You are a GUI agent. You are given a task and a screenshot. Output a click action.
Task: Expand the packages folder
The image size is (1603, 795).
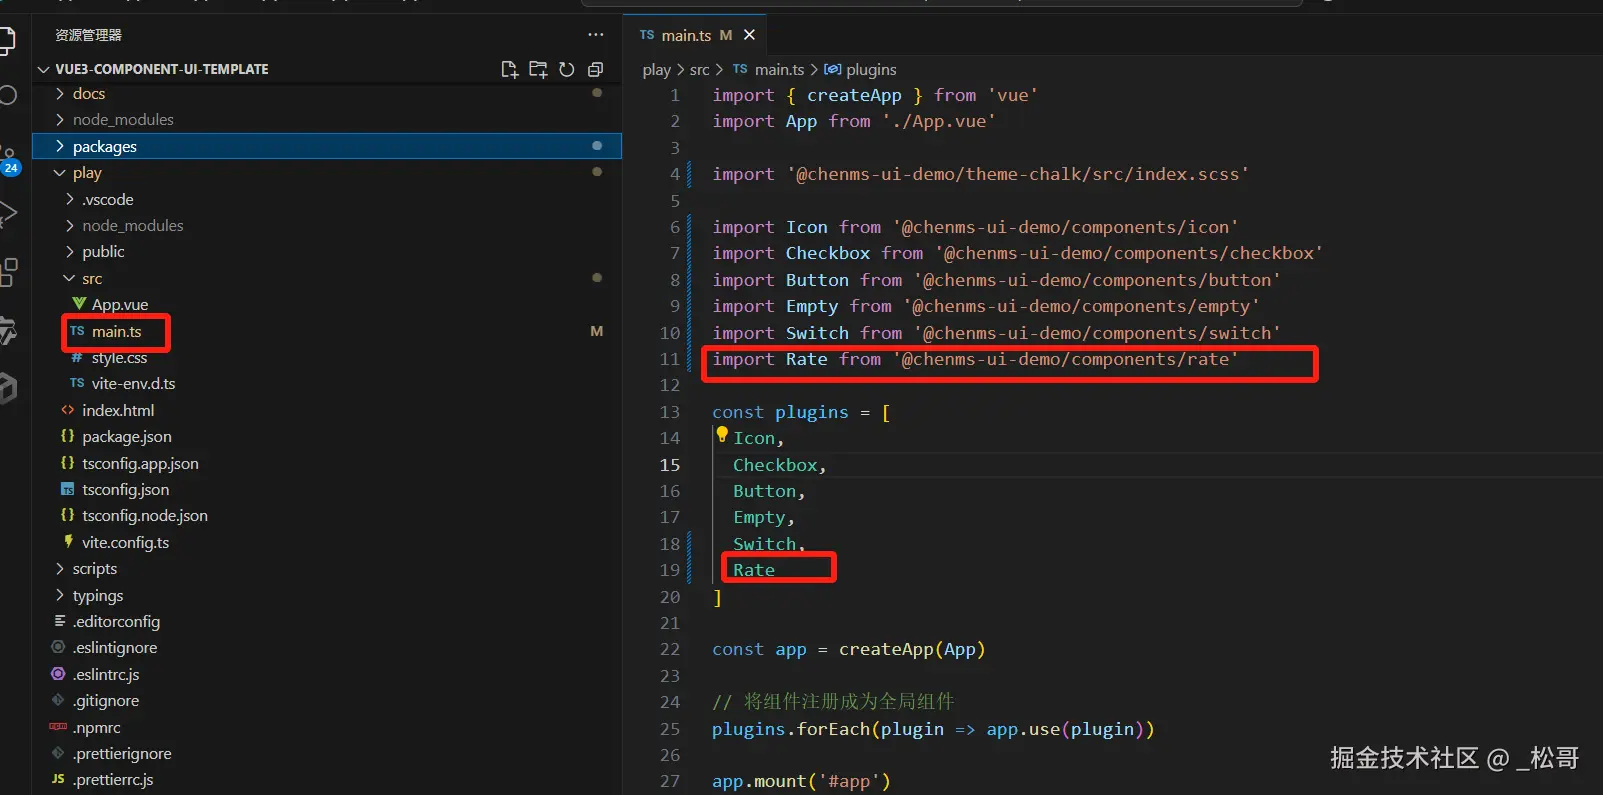(x=104, y=146)
